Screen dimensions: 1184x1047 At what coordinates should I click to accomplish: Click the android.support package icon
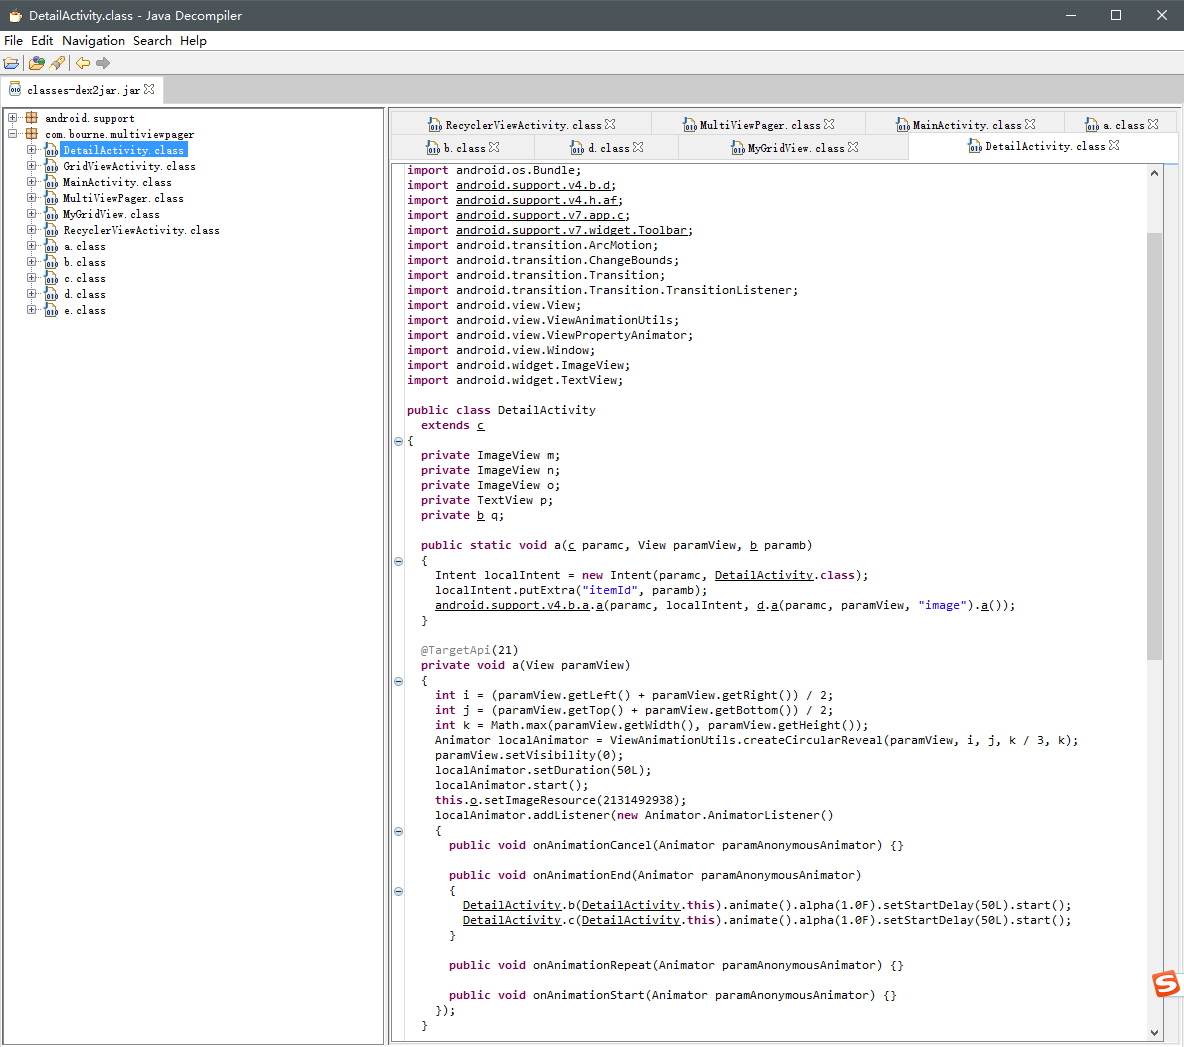(x=32, y=118)
